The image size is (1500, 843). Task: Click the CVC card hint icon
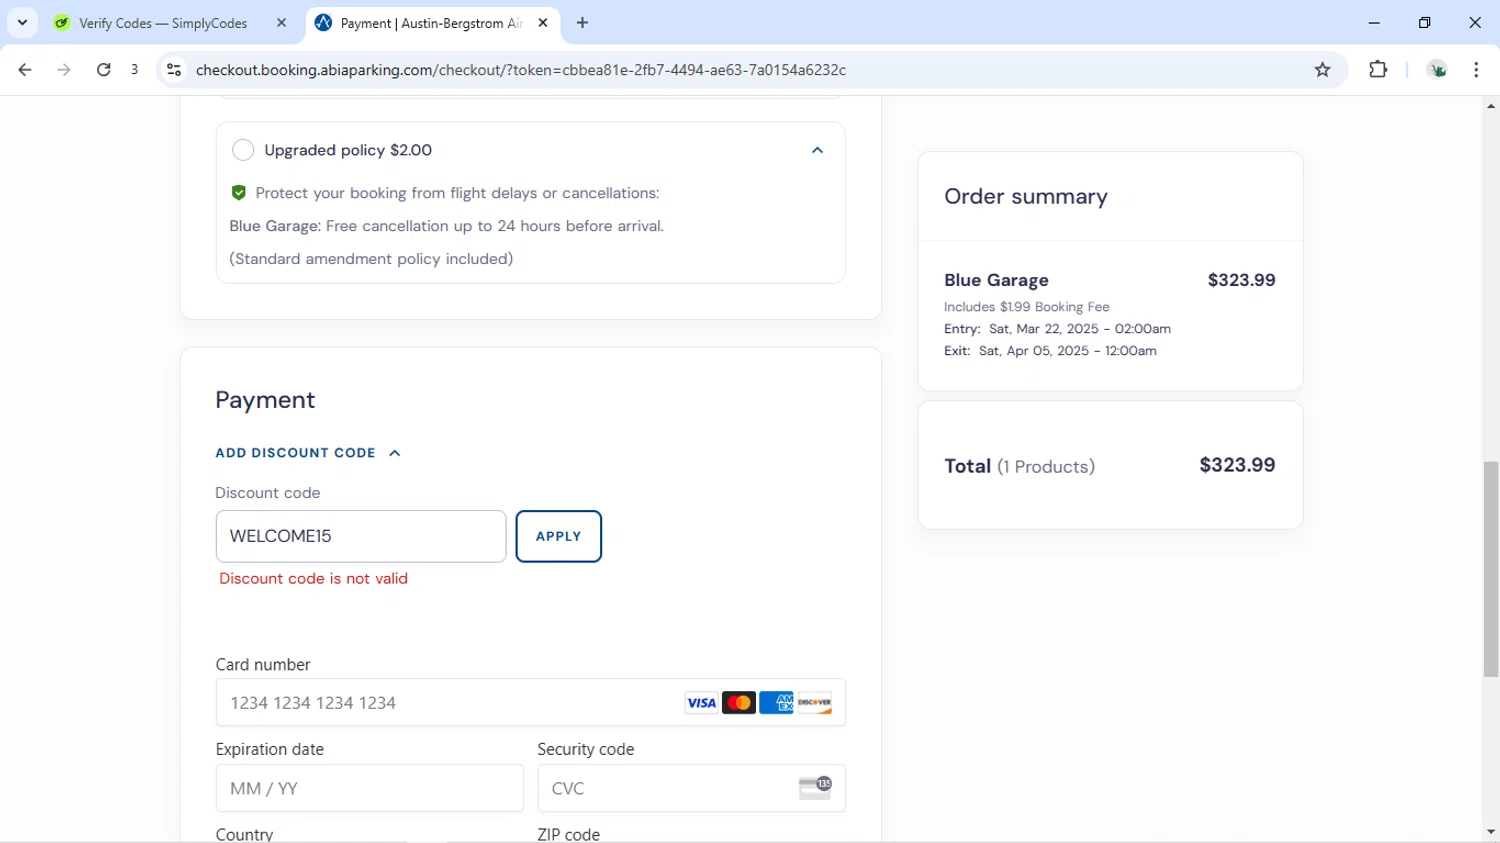click(x=815, y=787)
